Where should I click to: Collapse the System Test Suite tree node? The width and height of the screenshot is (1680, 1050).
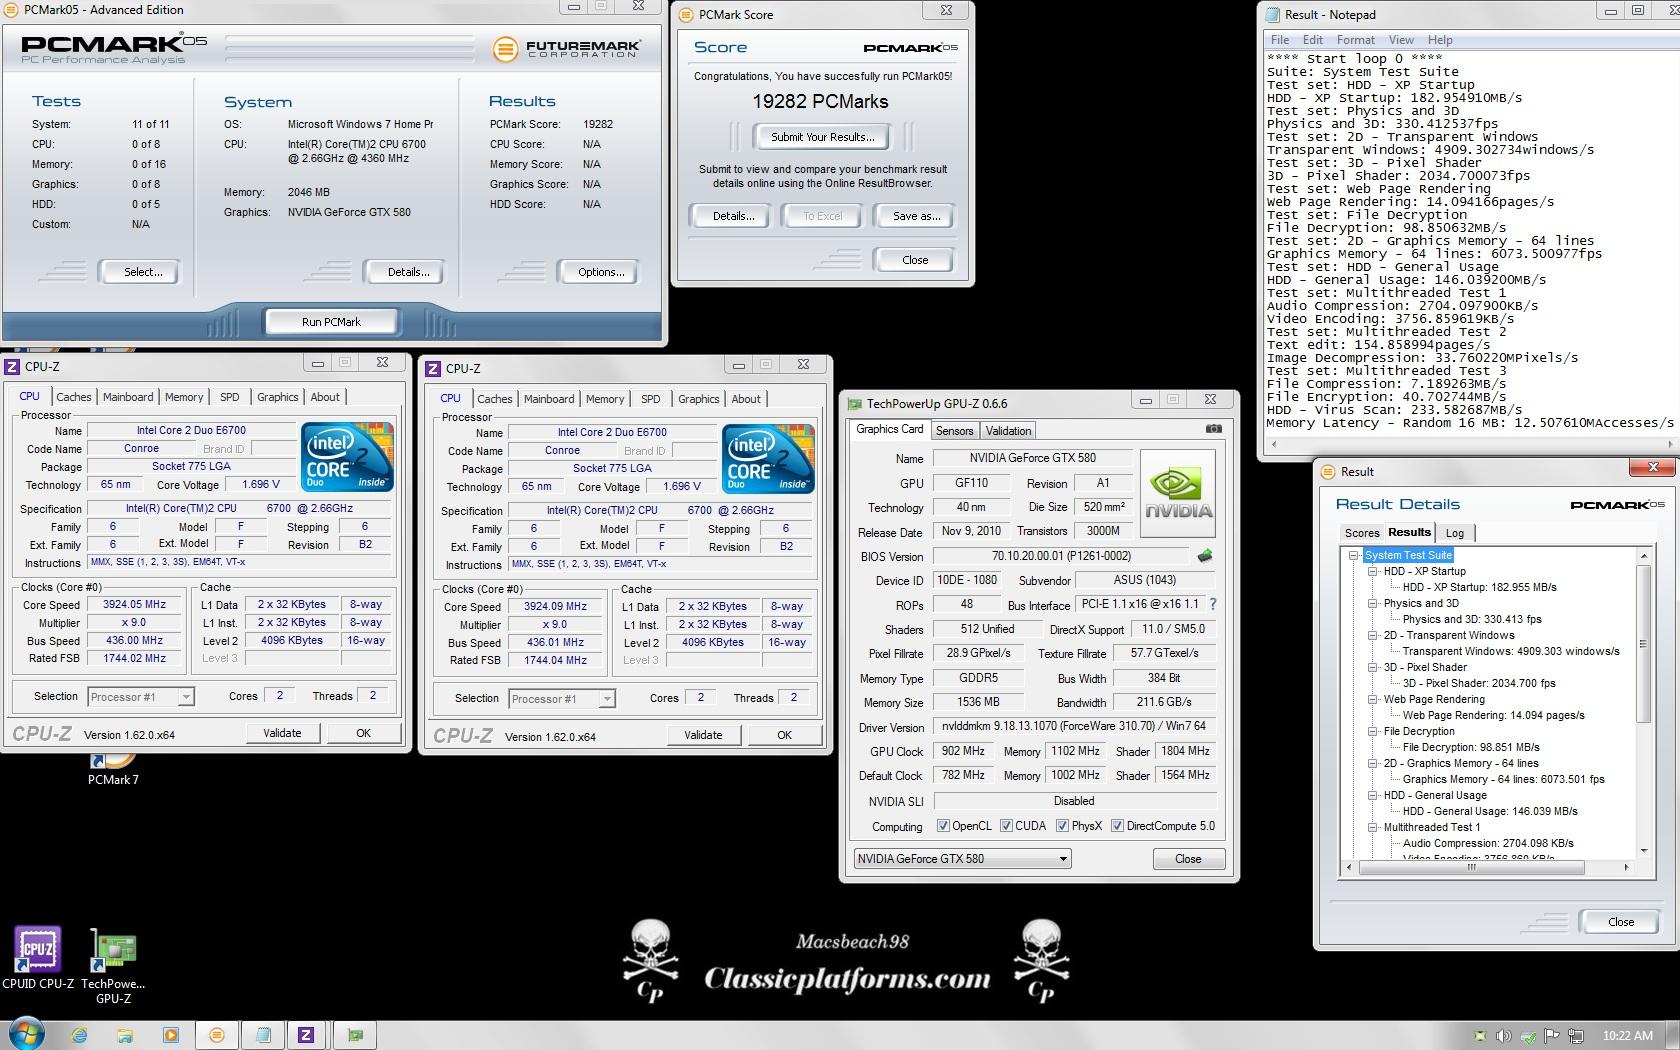(x=1353, y=555)
